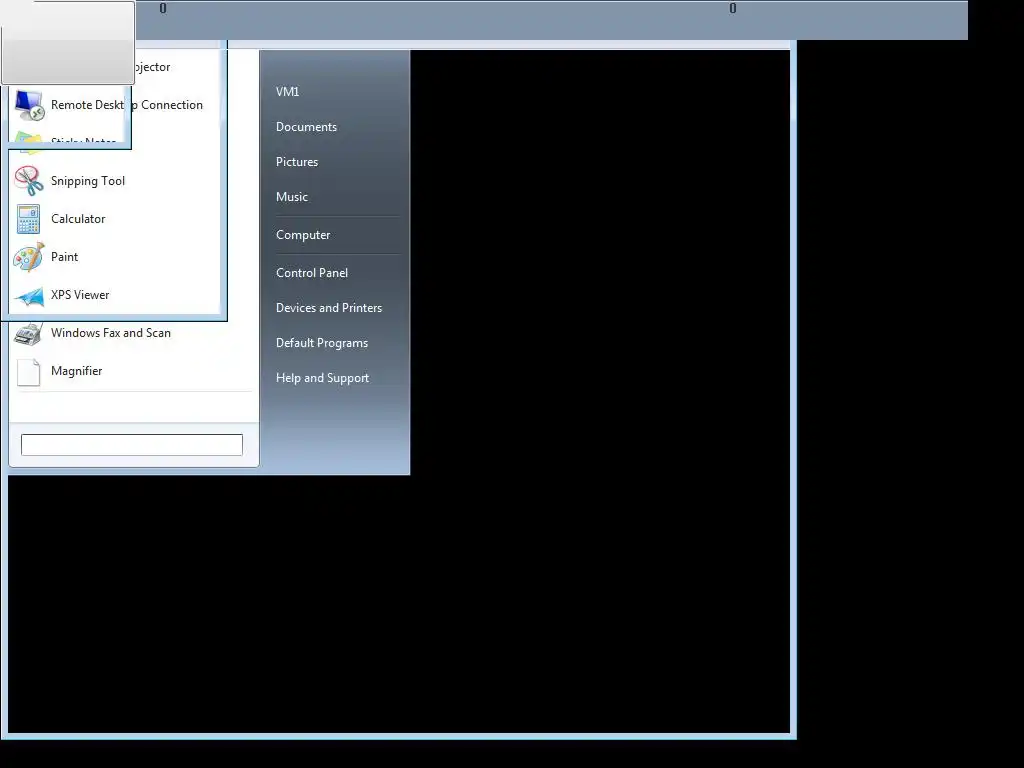Open Control Panel entry

[x=312, y=273]
